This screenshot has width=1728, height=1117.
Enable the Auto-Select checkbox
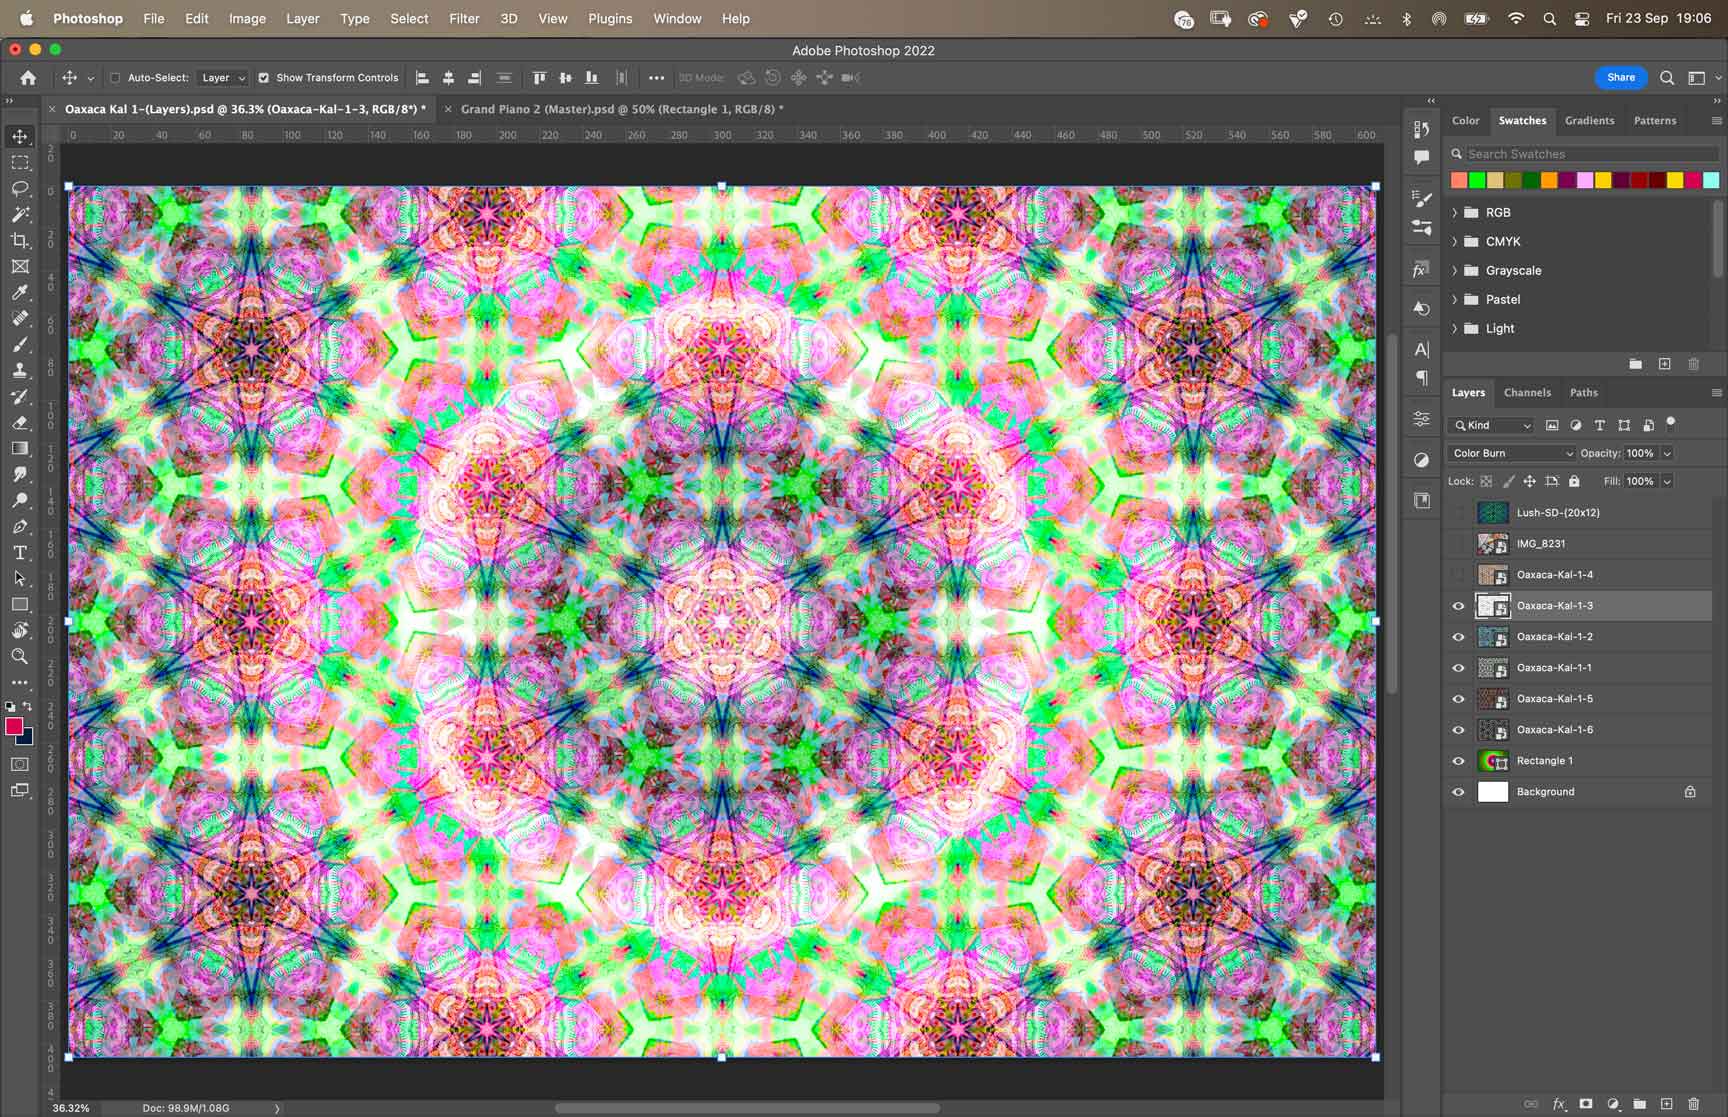pyautogui.click(x=115, y=77)
